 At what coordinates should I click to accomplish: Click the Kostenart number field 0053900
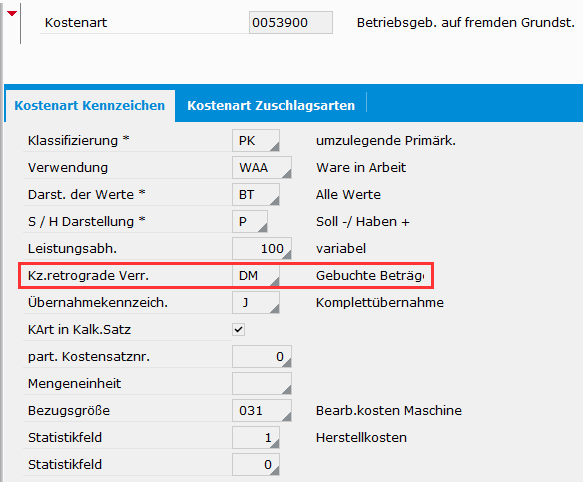291,23
